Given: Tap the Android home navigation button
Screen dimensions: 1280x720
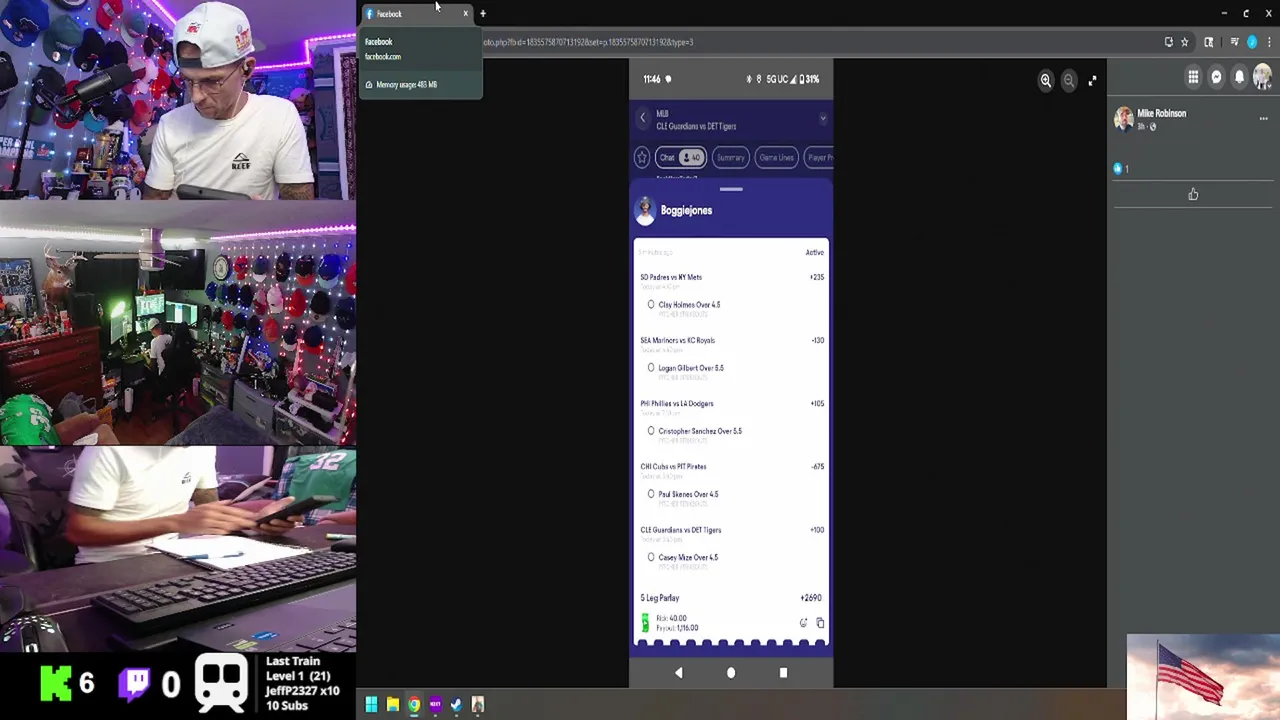Looking at the screenshot, I should tap(731, 673).
